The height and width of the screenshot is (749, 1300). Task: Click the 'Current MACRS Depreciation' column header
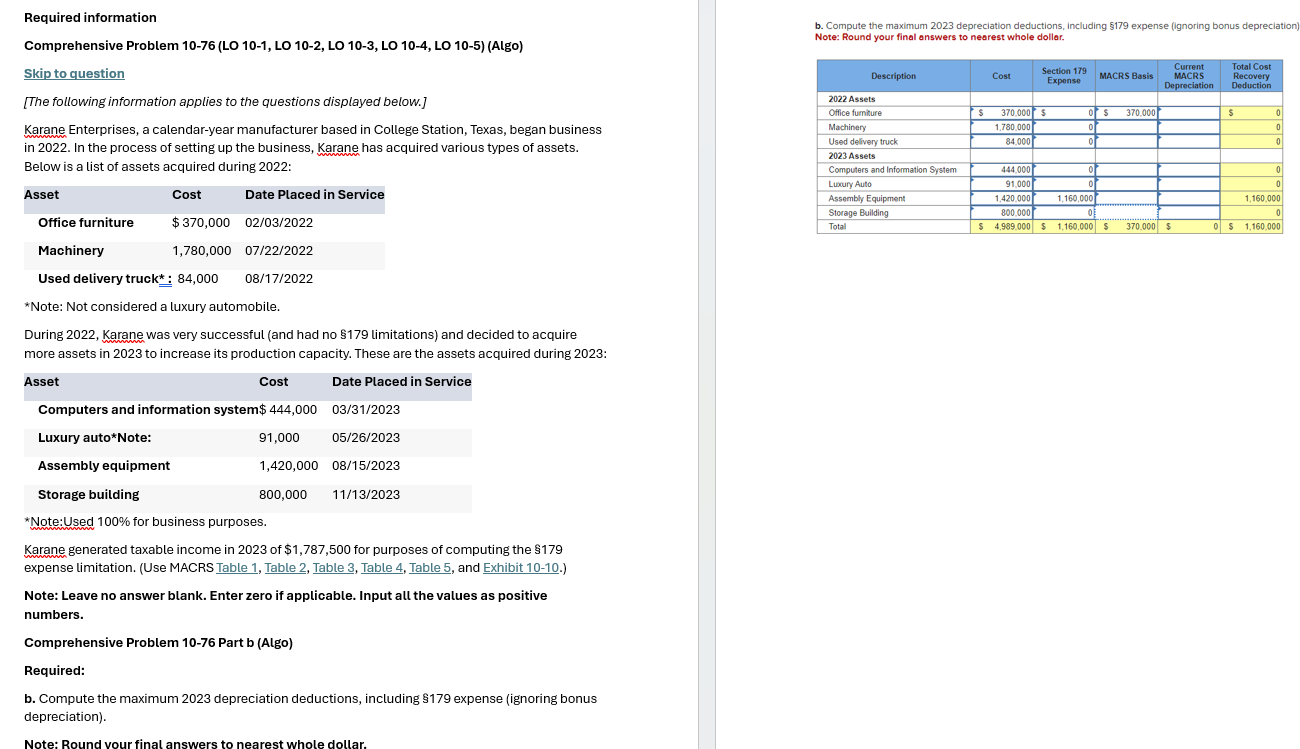[x=1189, y=76]
